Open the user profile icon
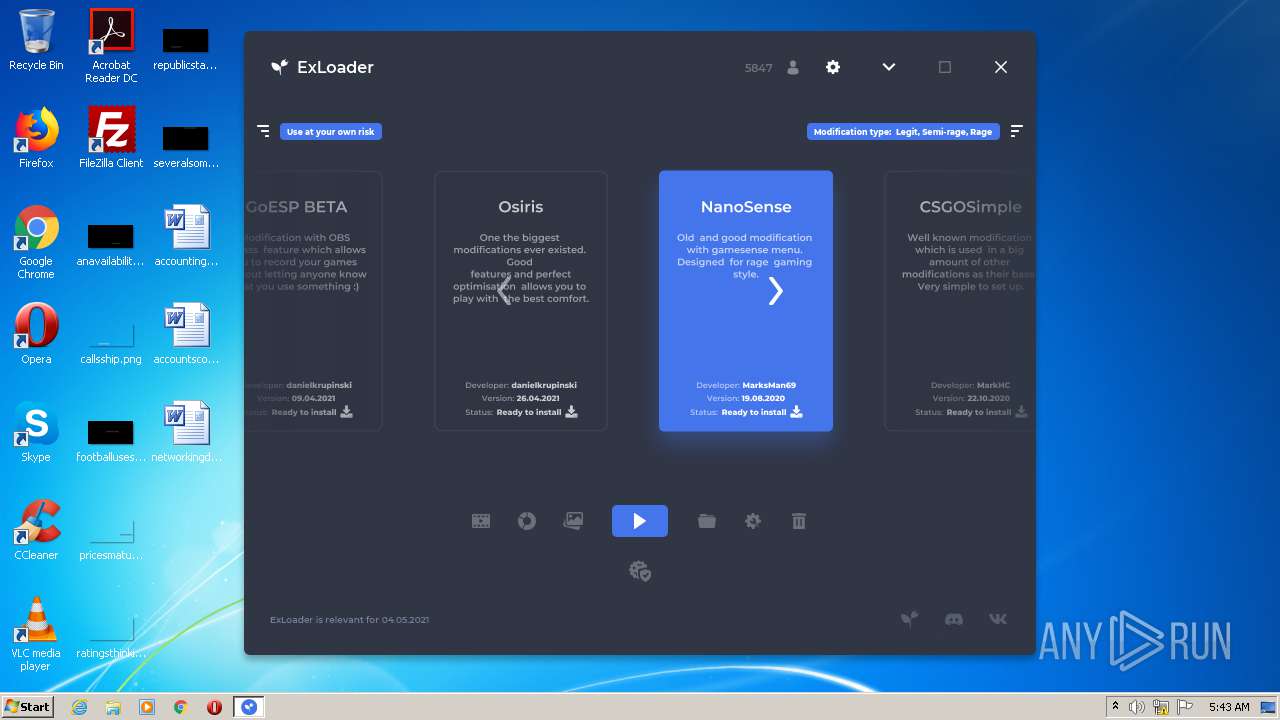The height and width of the screenshot is (720, 1280). coord(793,67)
